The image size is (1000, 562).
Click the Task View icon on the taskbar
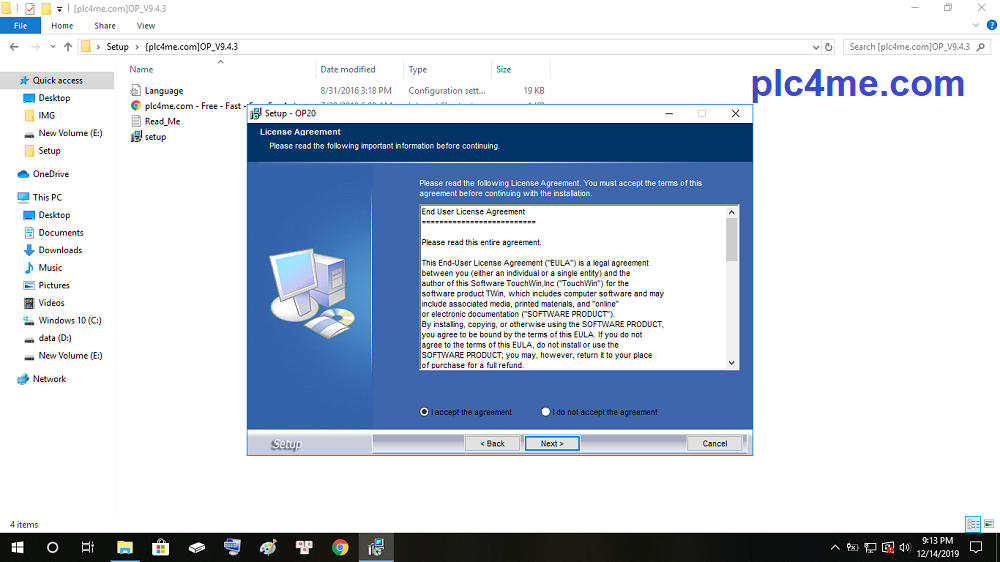pyautogui.click(x=88, y=547)
